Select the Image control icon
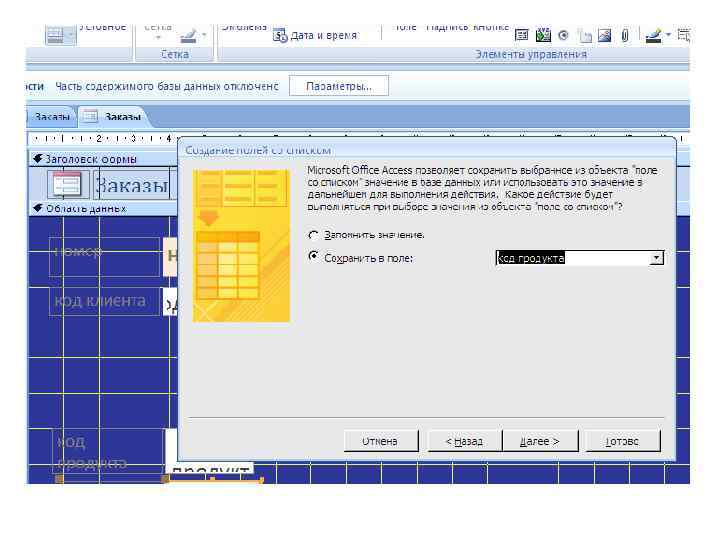Viewport: 720px width, 540px height. (x=604, y=35)
